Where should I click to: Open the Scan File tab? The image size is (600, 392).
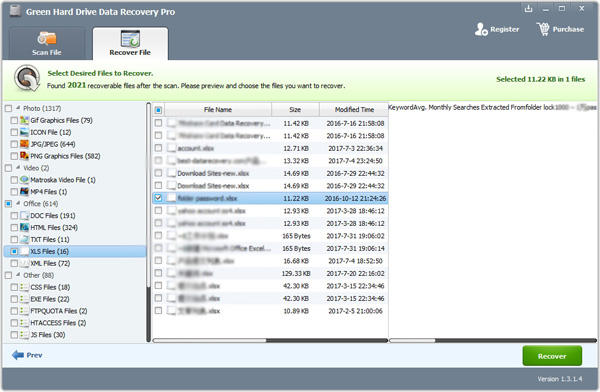(x=46, y=44)
